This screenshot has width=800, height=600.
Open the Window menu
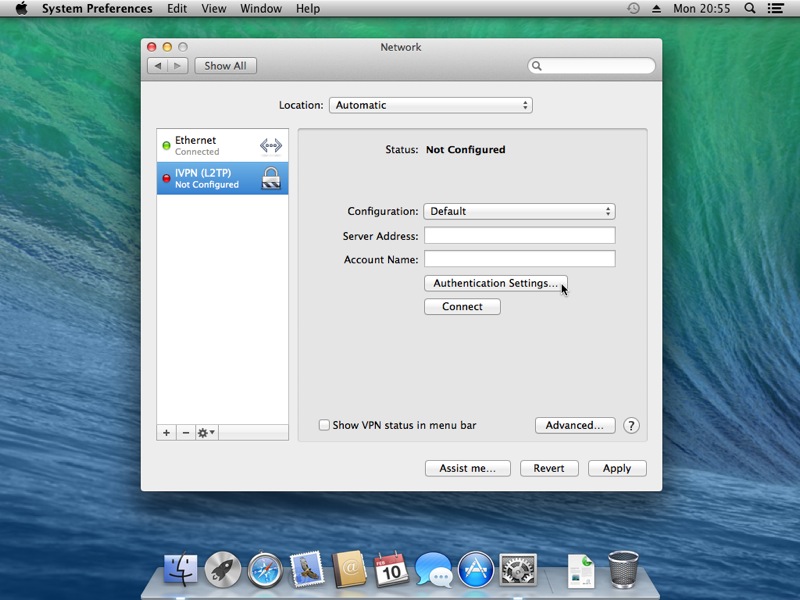[261, 9]
